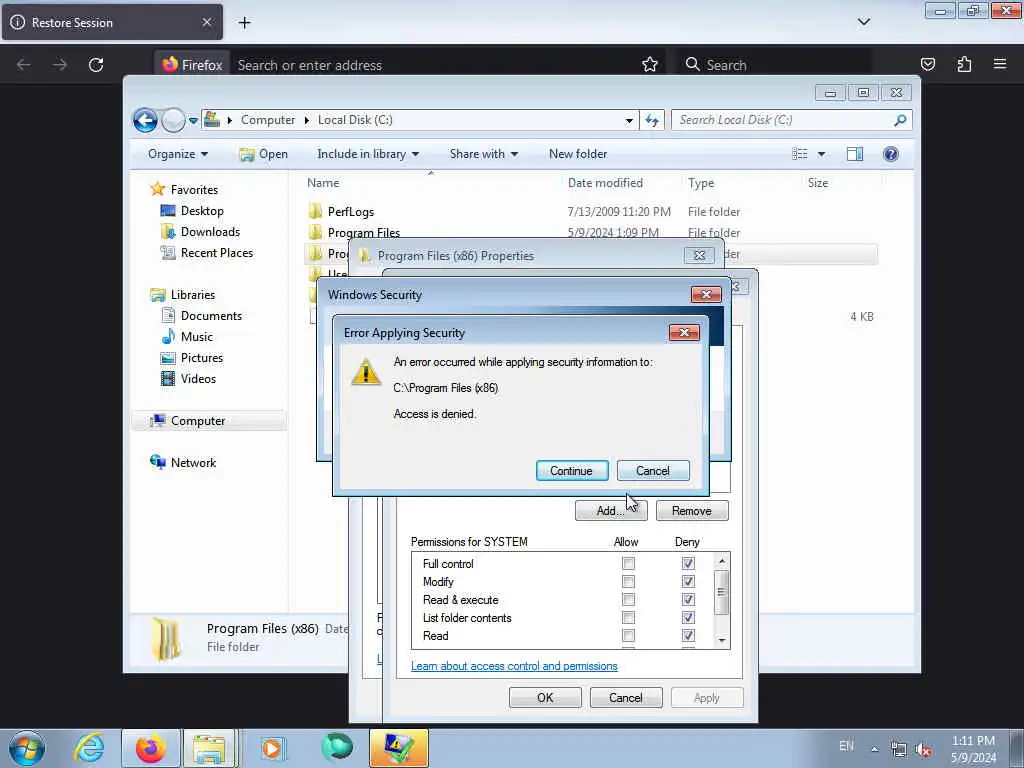Toggle Deny checkbox for List folder contents
Viewport: 1024px width, 768px height.
pyautogui.click(x=688, y=618)
